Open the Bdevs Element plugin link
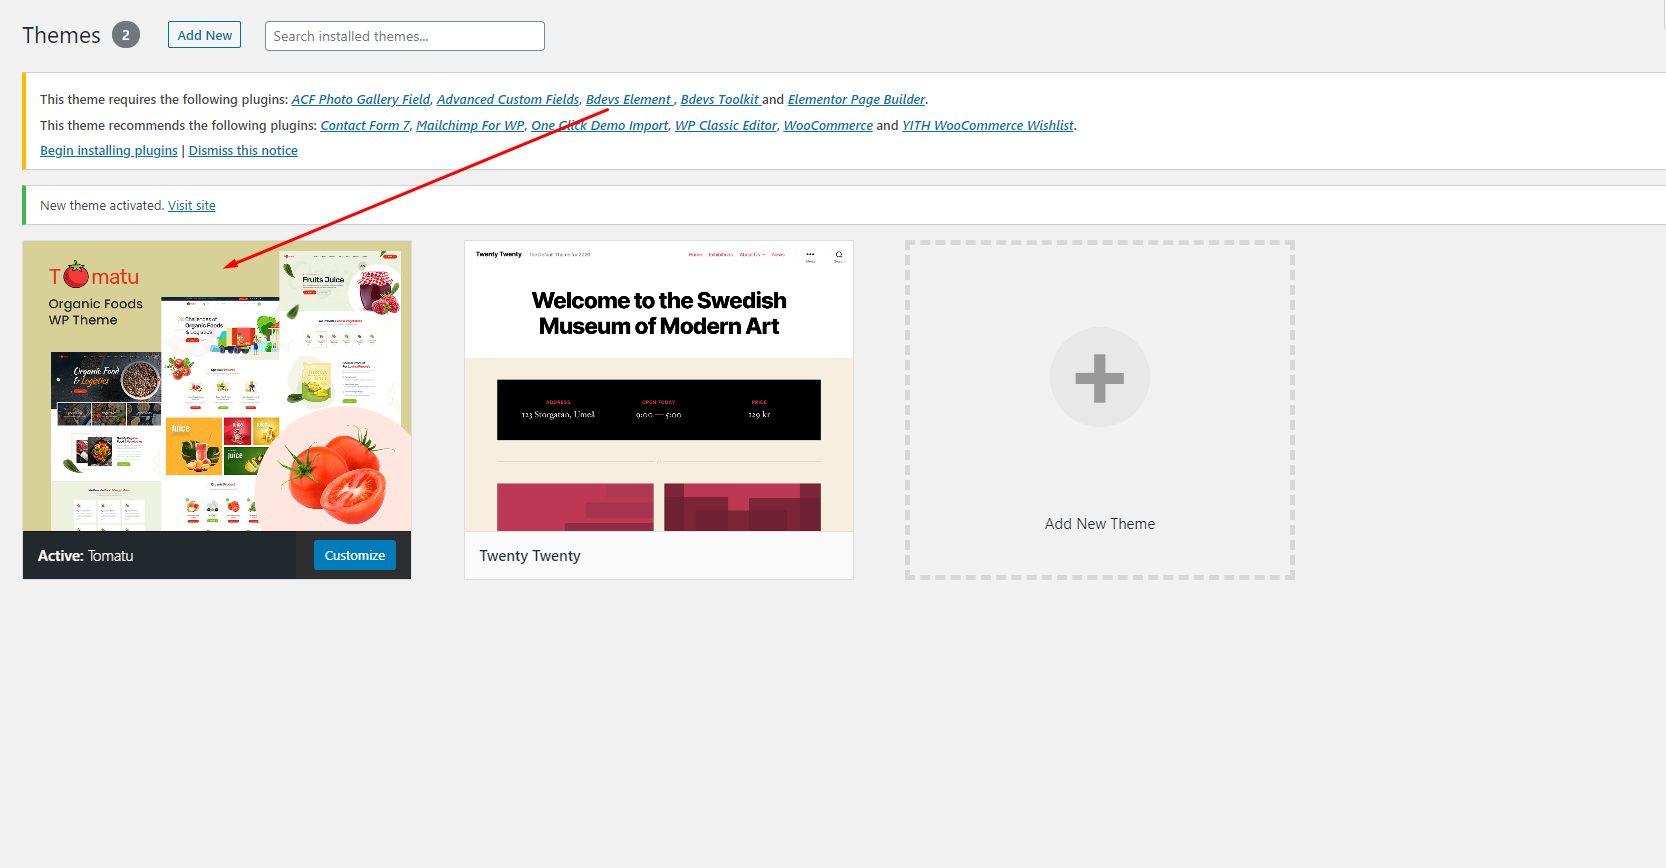 pos(628,99)
